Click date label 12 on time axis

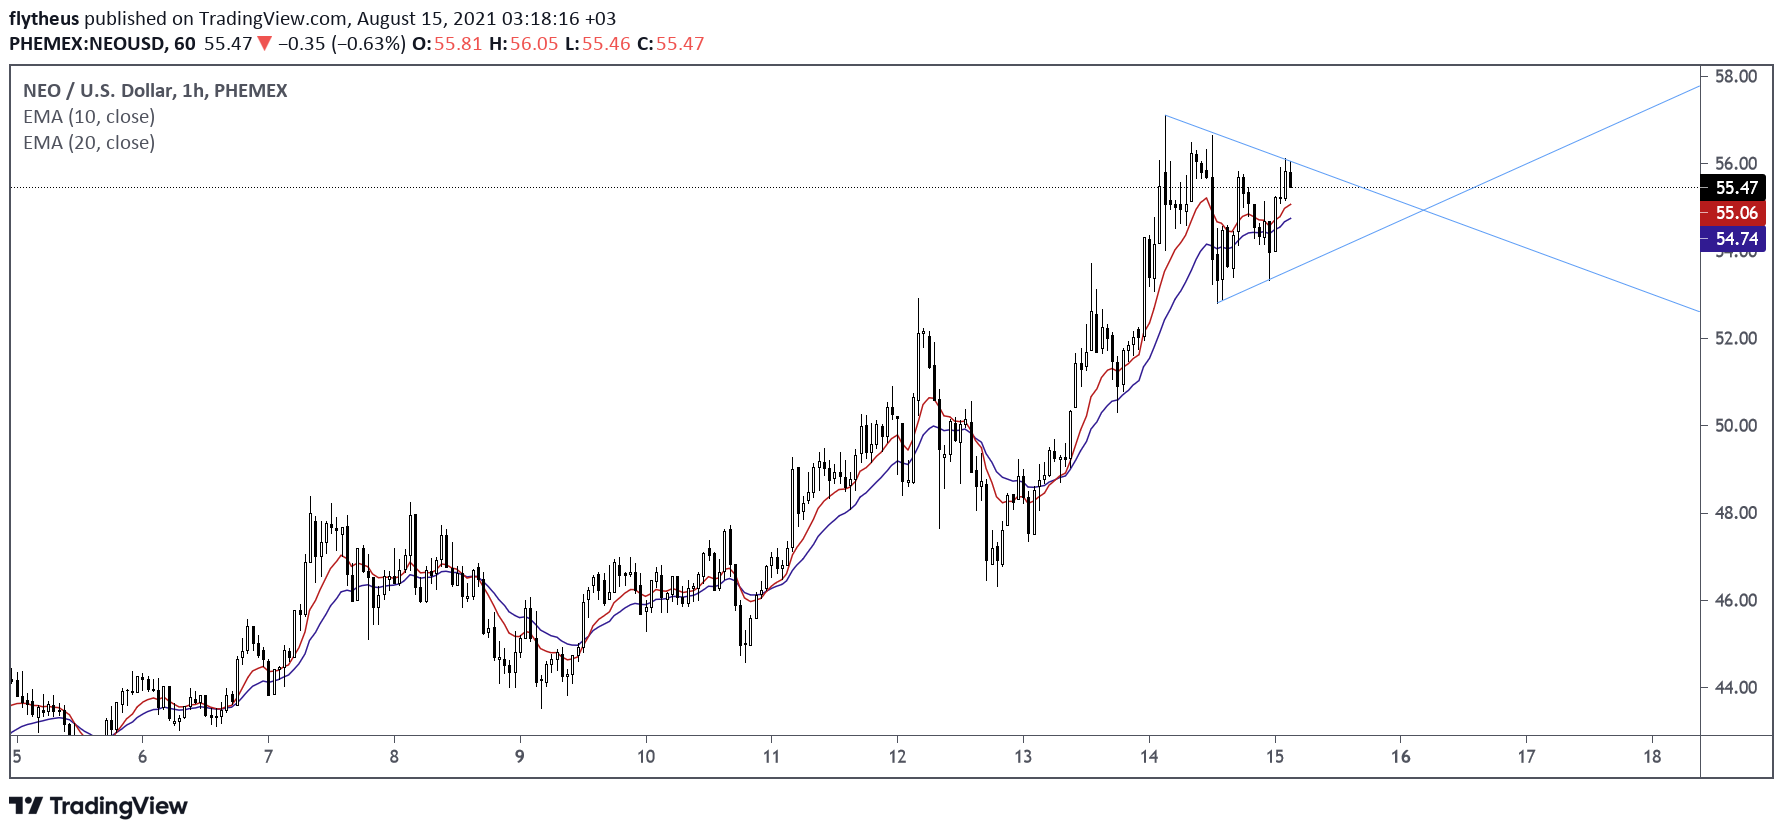(x=897, y=756)
